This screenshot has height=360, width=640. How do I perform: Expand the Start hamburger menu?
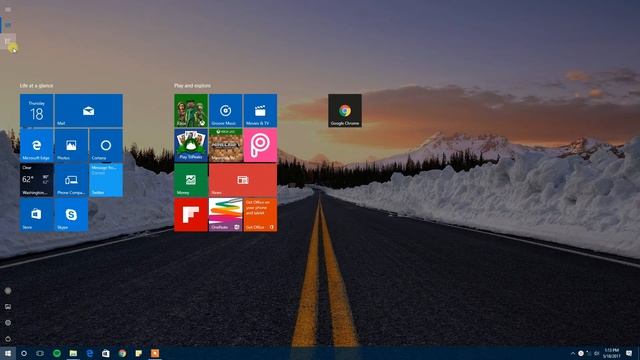tap(8, 9)
